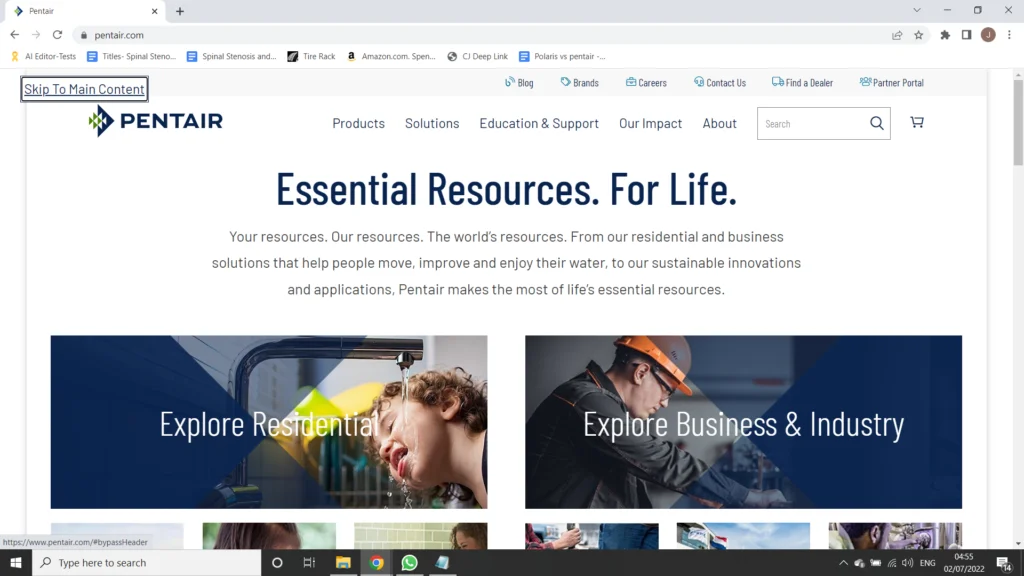Open volume control in system tray
Viewport: 1024px width, 576px height.
(908, 563)
